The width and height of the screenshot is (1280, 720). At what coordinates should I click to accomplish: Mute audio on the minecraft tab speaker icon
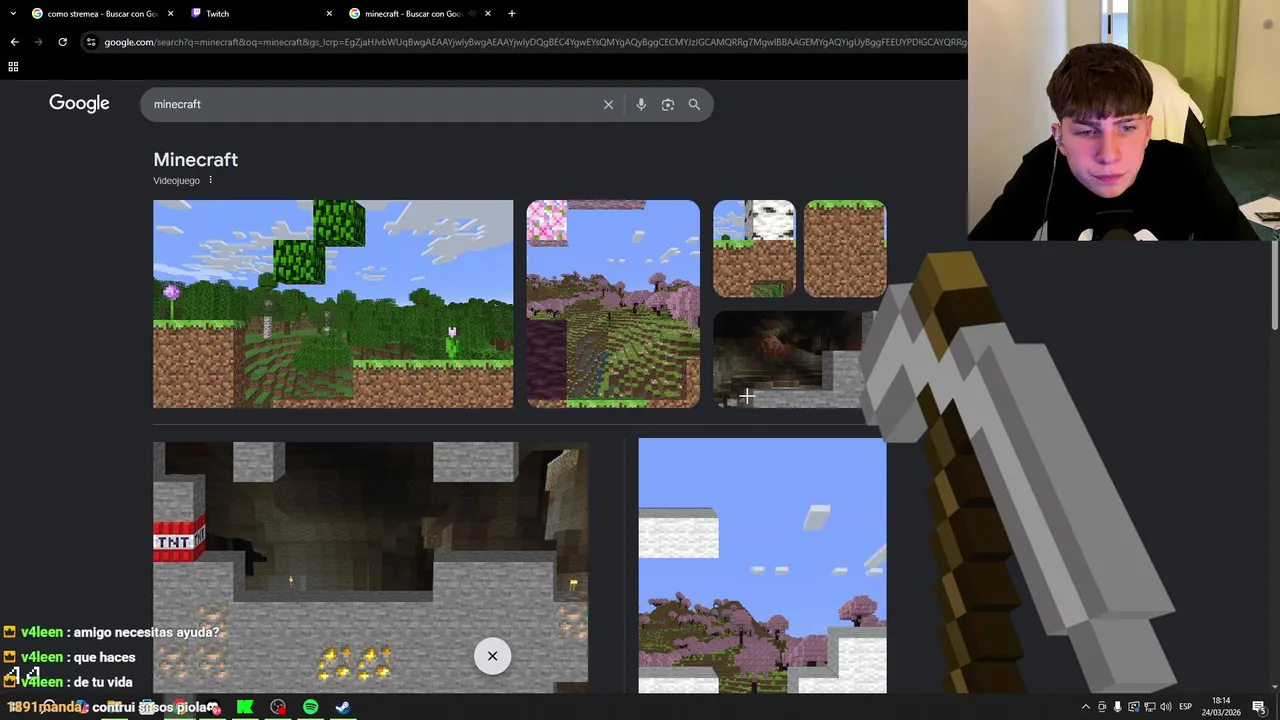click(x=472, y=14)
